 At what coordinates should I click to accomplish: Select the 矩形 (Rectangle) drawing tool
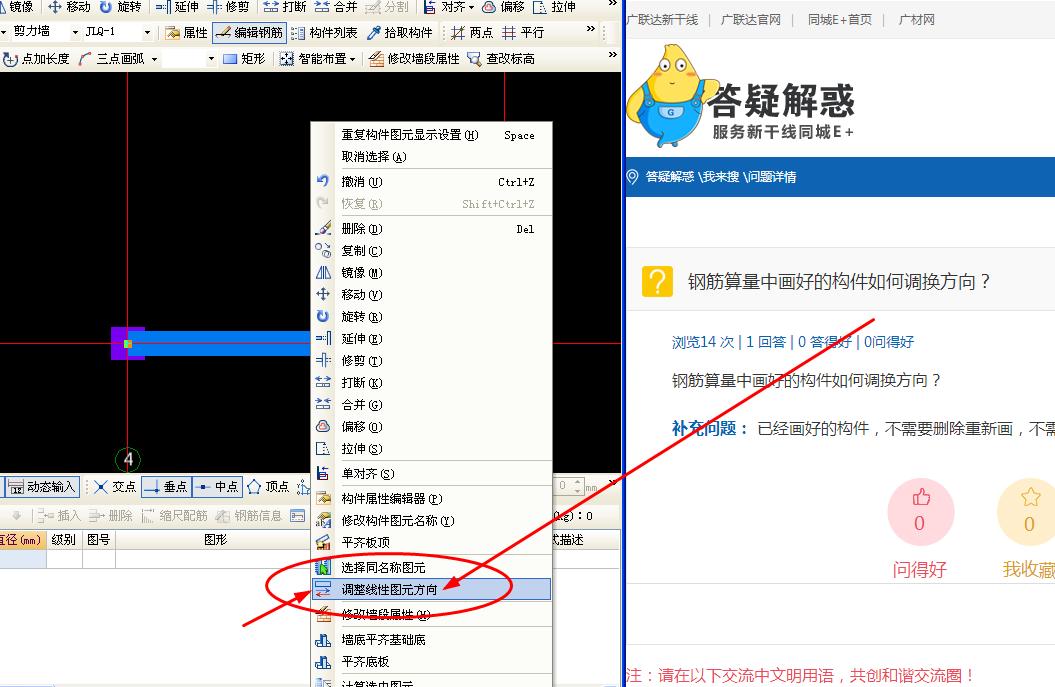click(244, 59)
